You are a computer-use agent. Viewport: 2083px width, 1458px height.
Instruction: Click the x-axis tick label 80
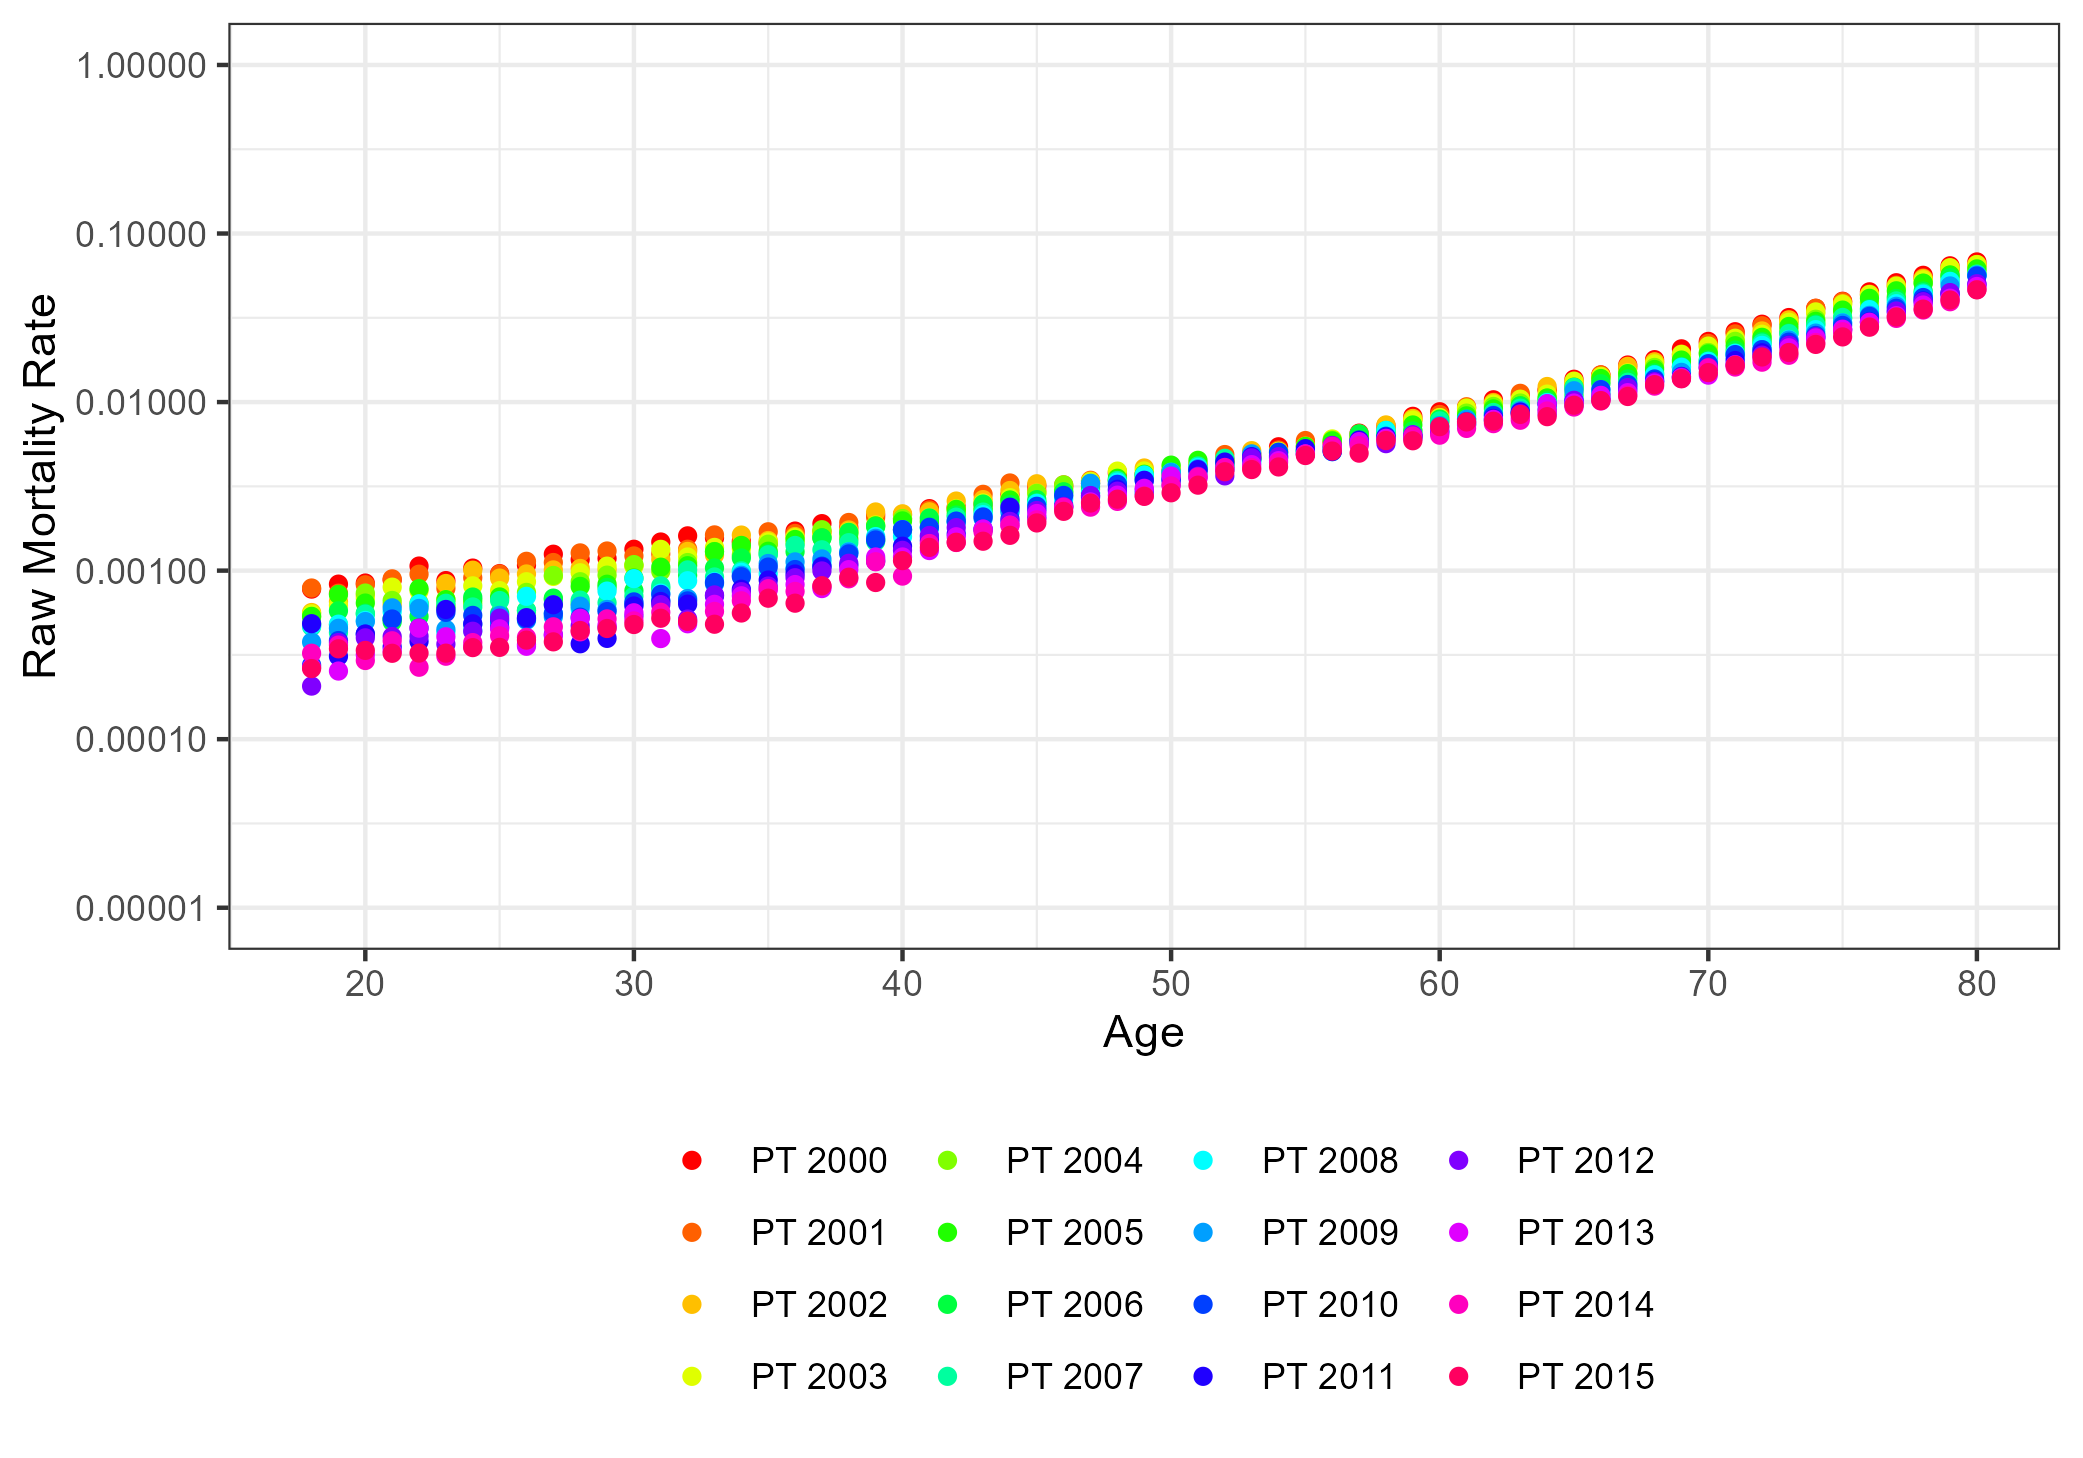[1977, 984]
